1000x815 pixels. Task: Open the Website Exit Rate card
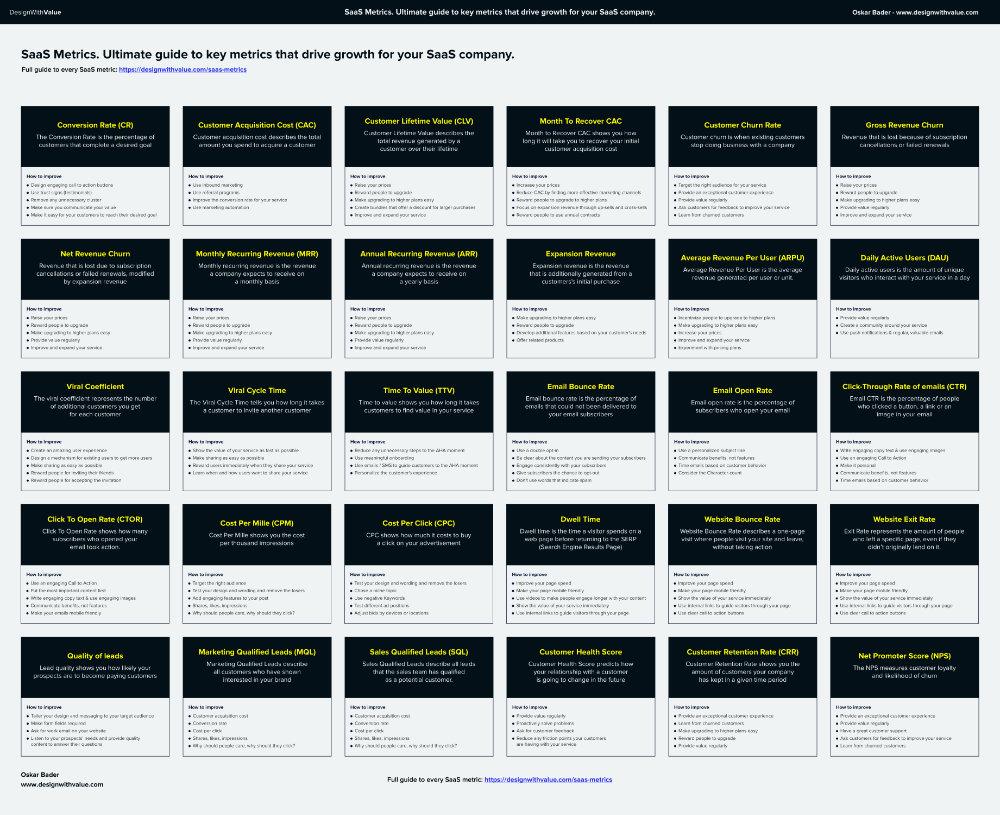pyautogui.click(x=904, y=518)
